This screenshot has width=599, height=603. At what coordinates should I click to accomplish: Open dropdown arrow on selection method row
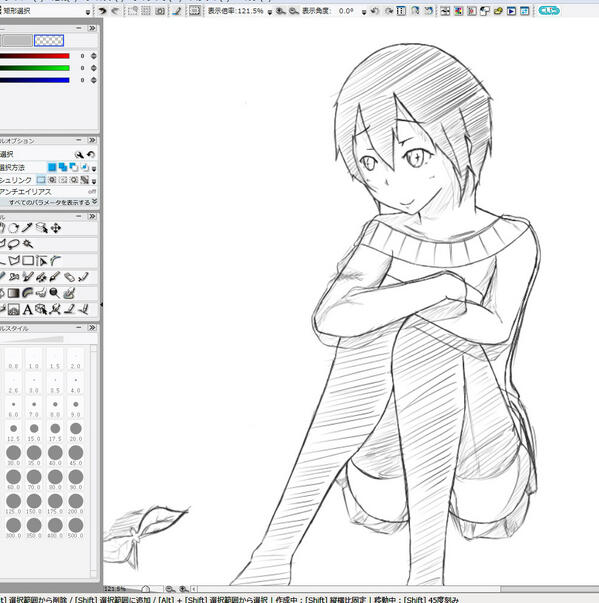coord(94,168)
